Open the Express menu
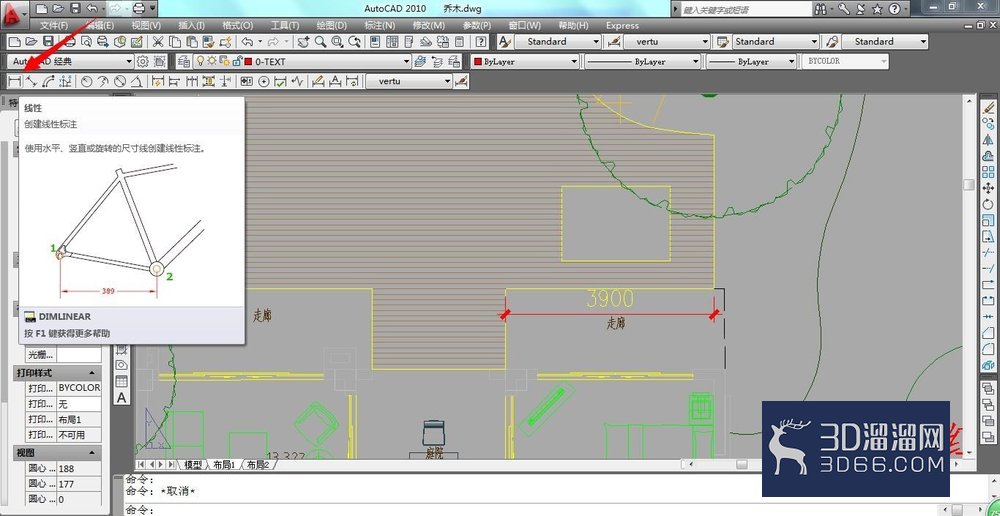This screenshot has width=1000, height=516. 622,26
